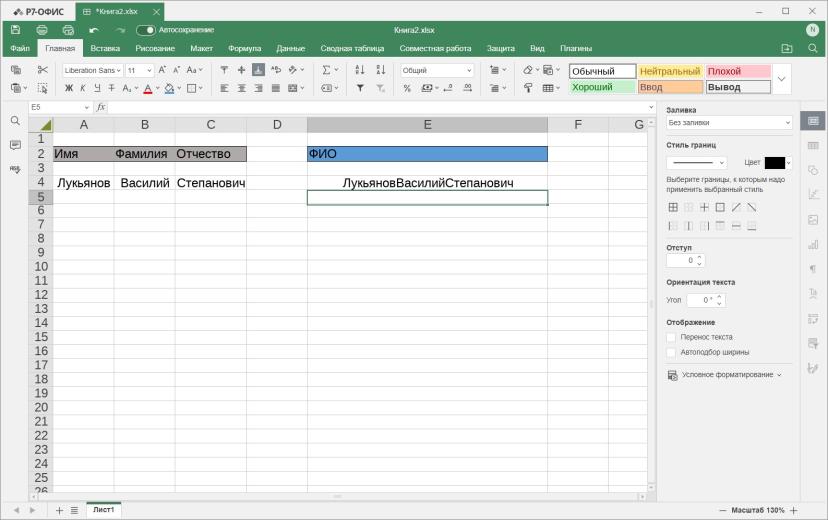Apply diagonal down border
The height and width of the screenshot is (520, 828).
tap(751, 207)
